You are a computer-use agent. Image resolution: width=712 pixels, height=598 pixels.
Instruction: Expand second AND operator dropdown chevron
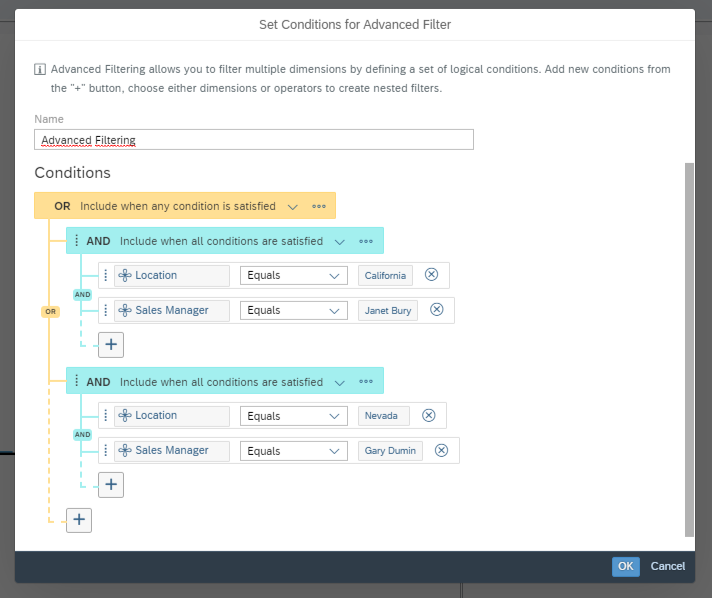pos(340,383)
